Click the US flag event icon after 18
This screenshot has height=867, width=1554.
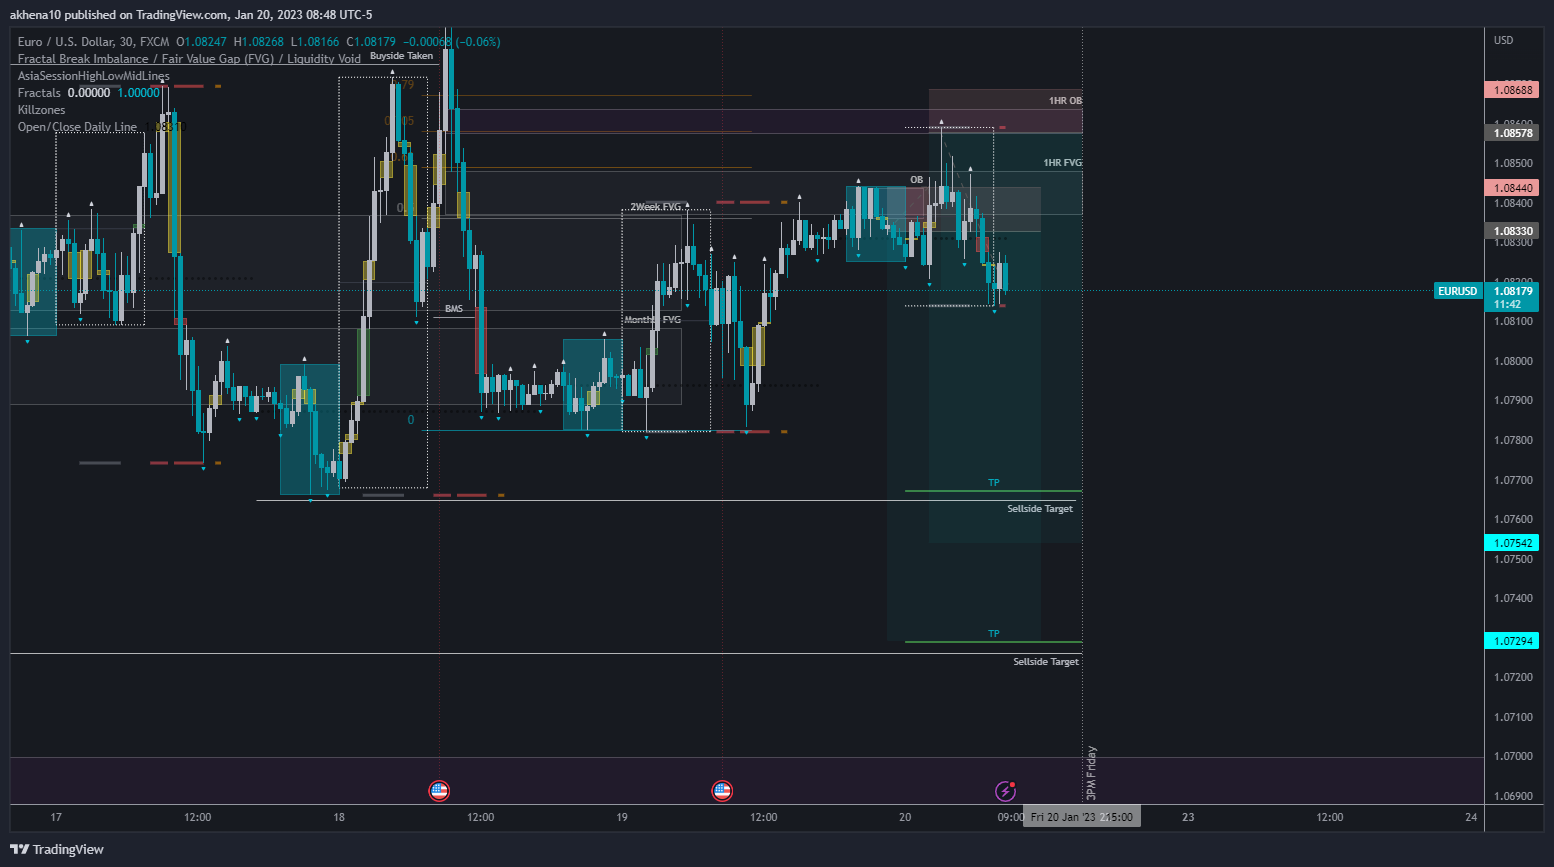tap(439, 791)
